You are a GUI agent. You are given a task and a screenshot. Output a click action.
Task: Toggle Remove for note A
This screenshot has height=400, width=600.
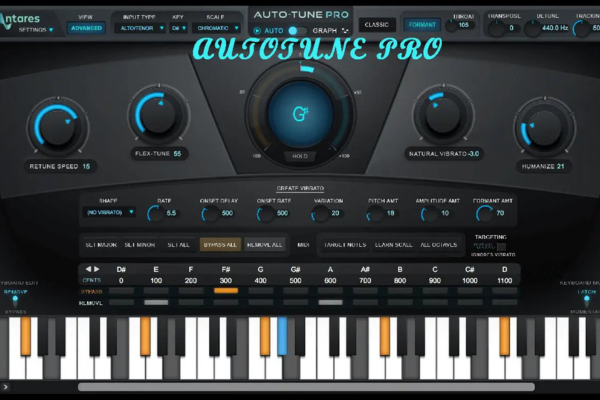[x=330, y=303]
